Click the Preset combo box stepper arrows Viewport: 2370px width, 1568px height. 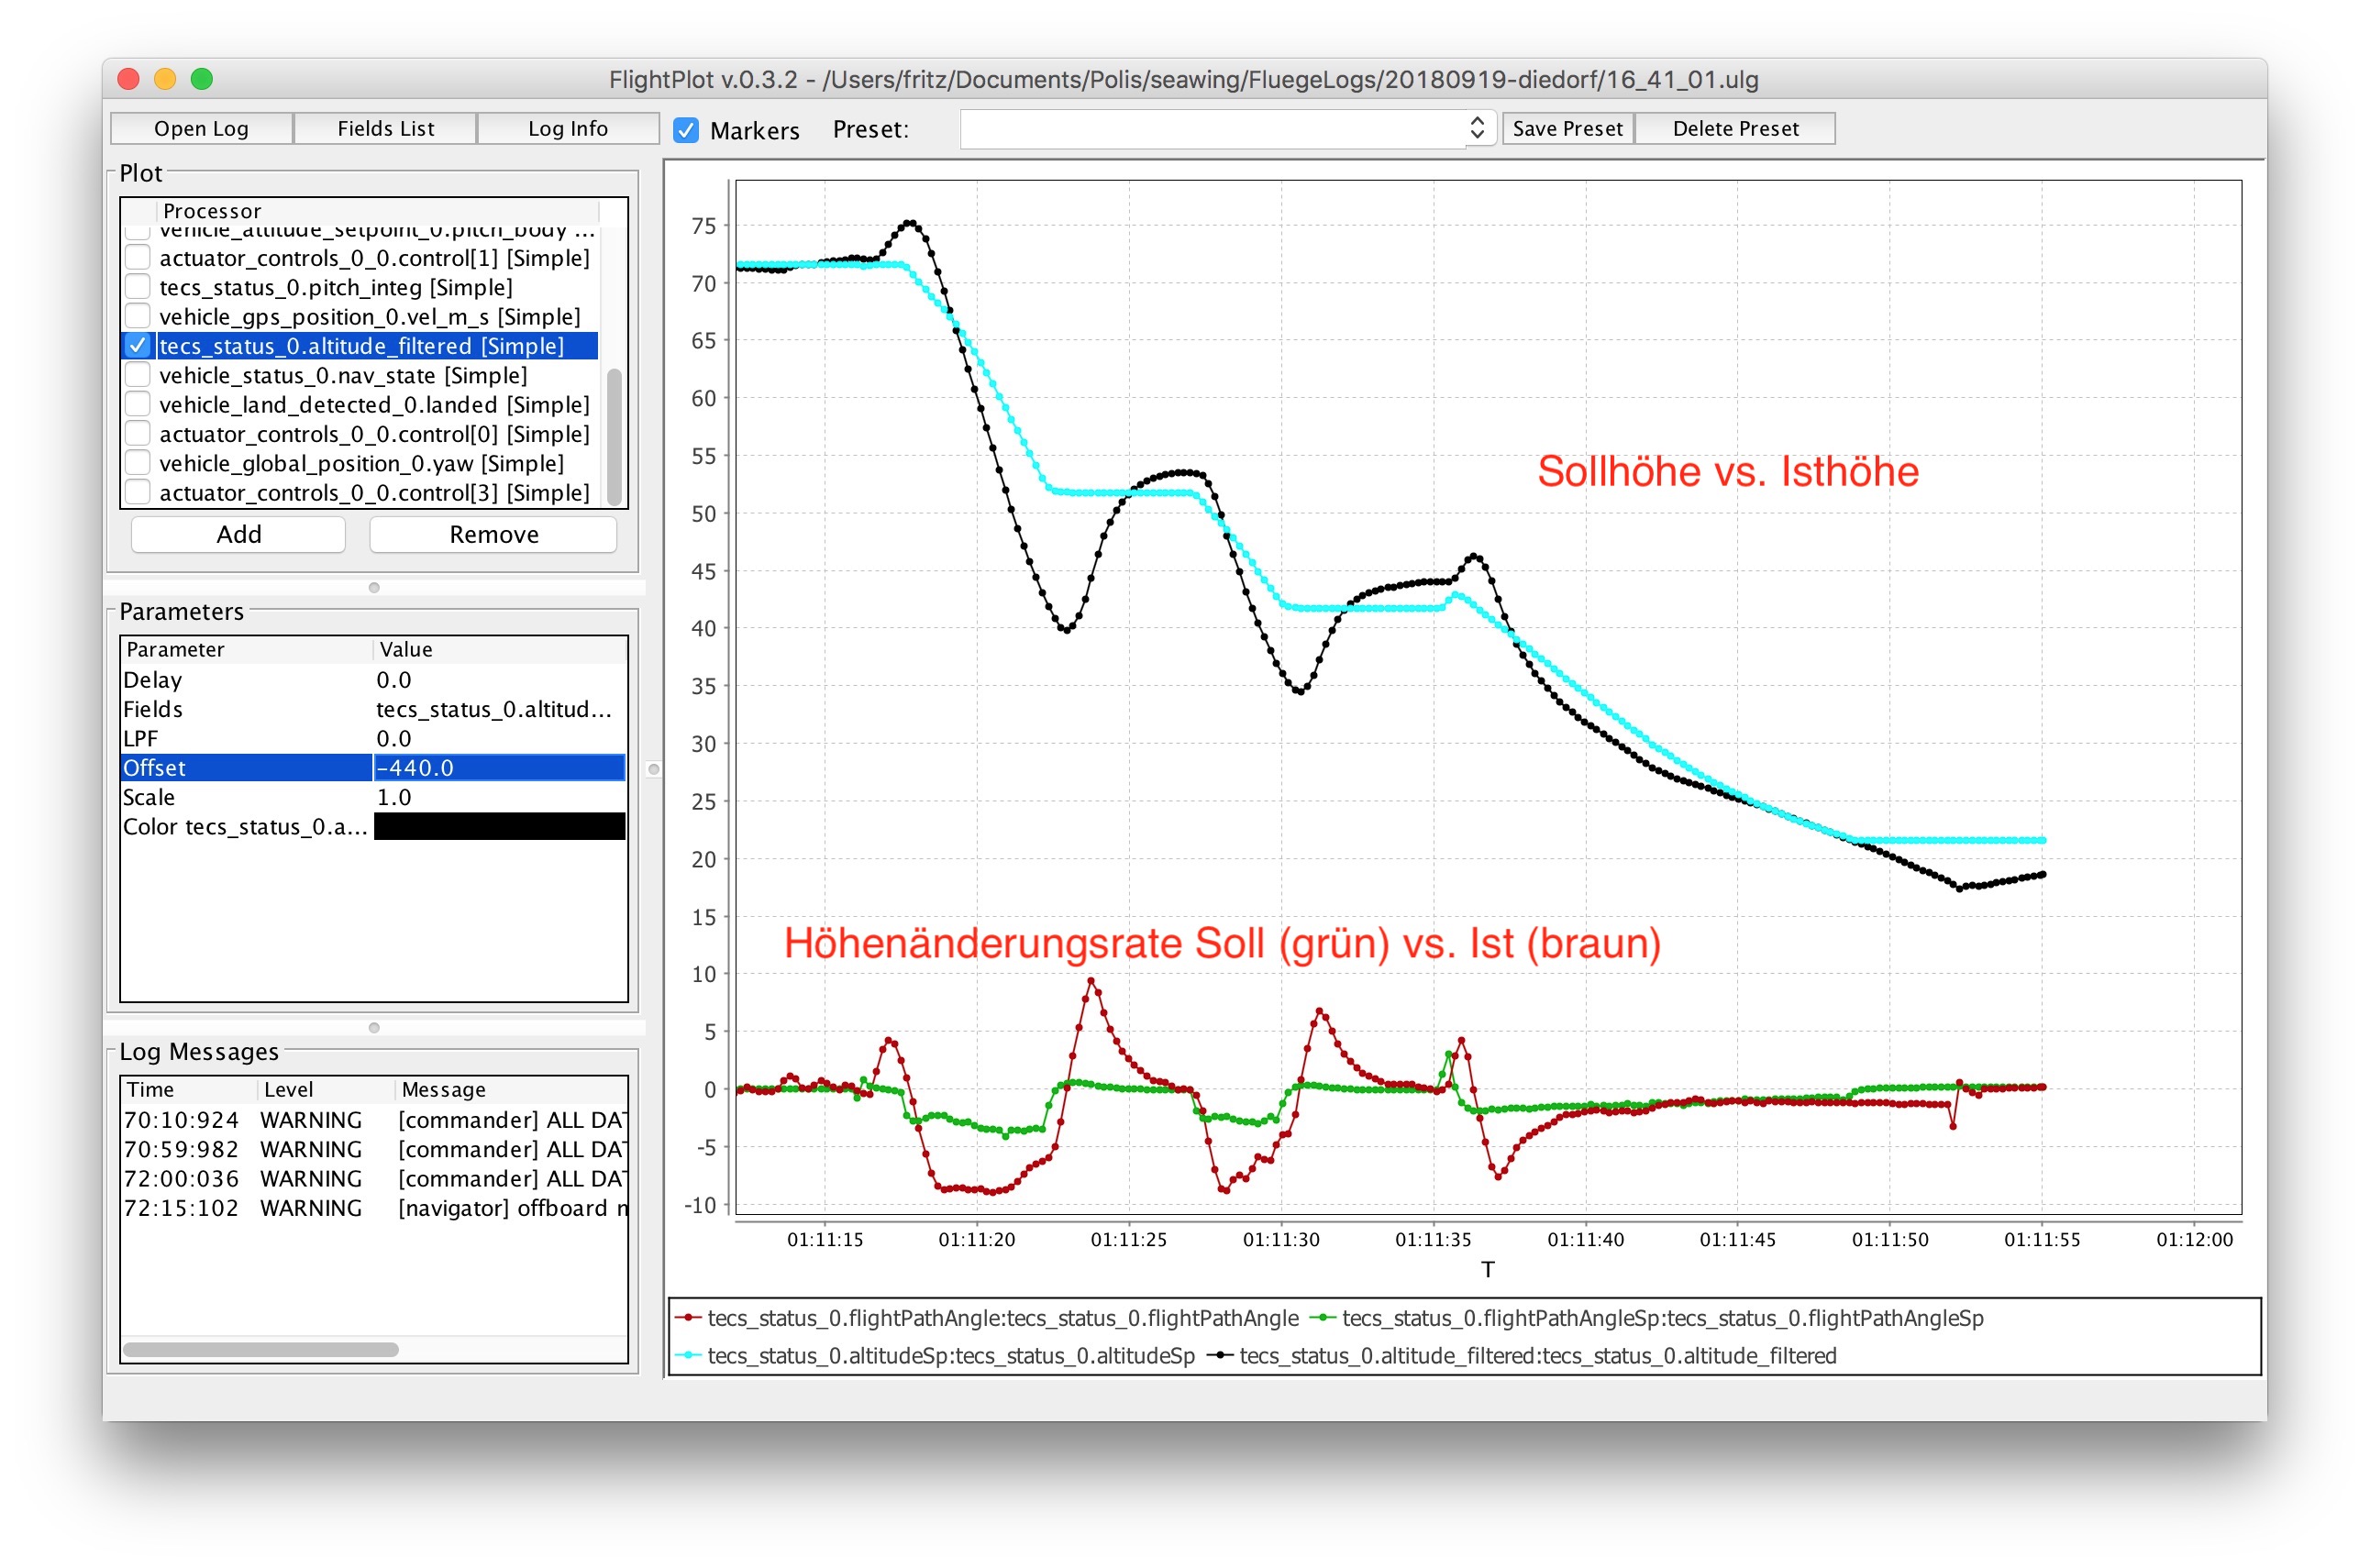[1477, 128]
